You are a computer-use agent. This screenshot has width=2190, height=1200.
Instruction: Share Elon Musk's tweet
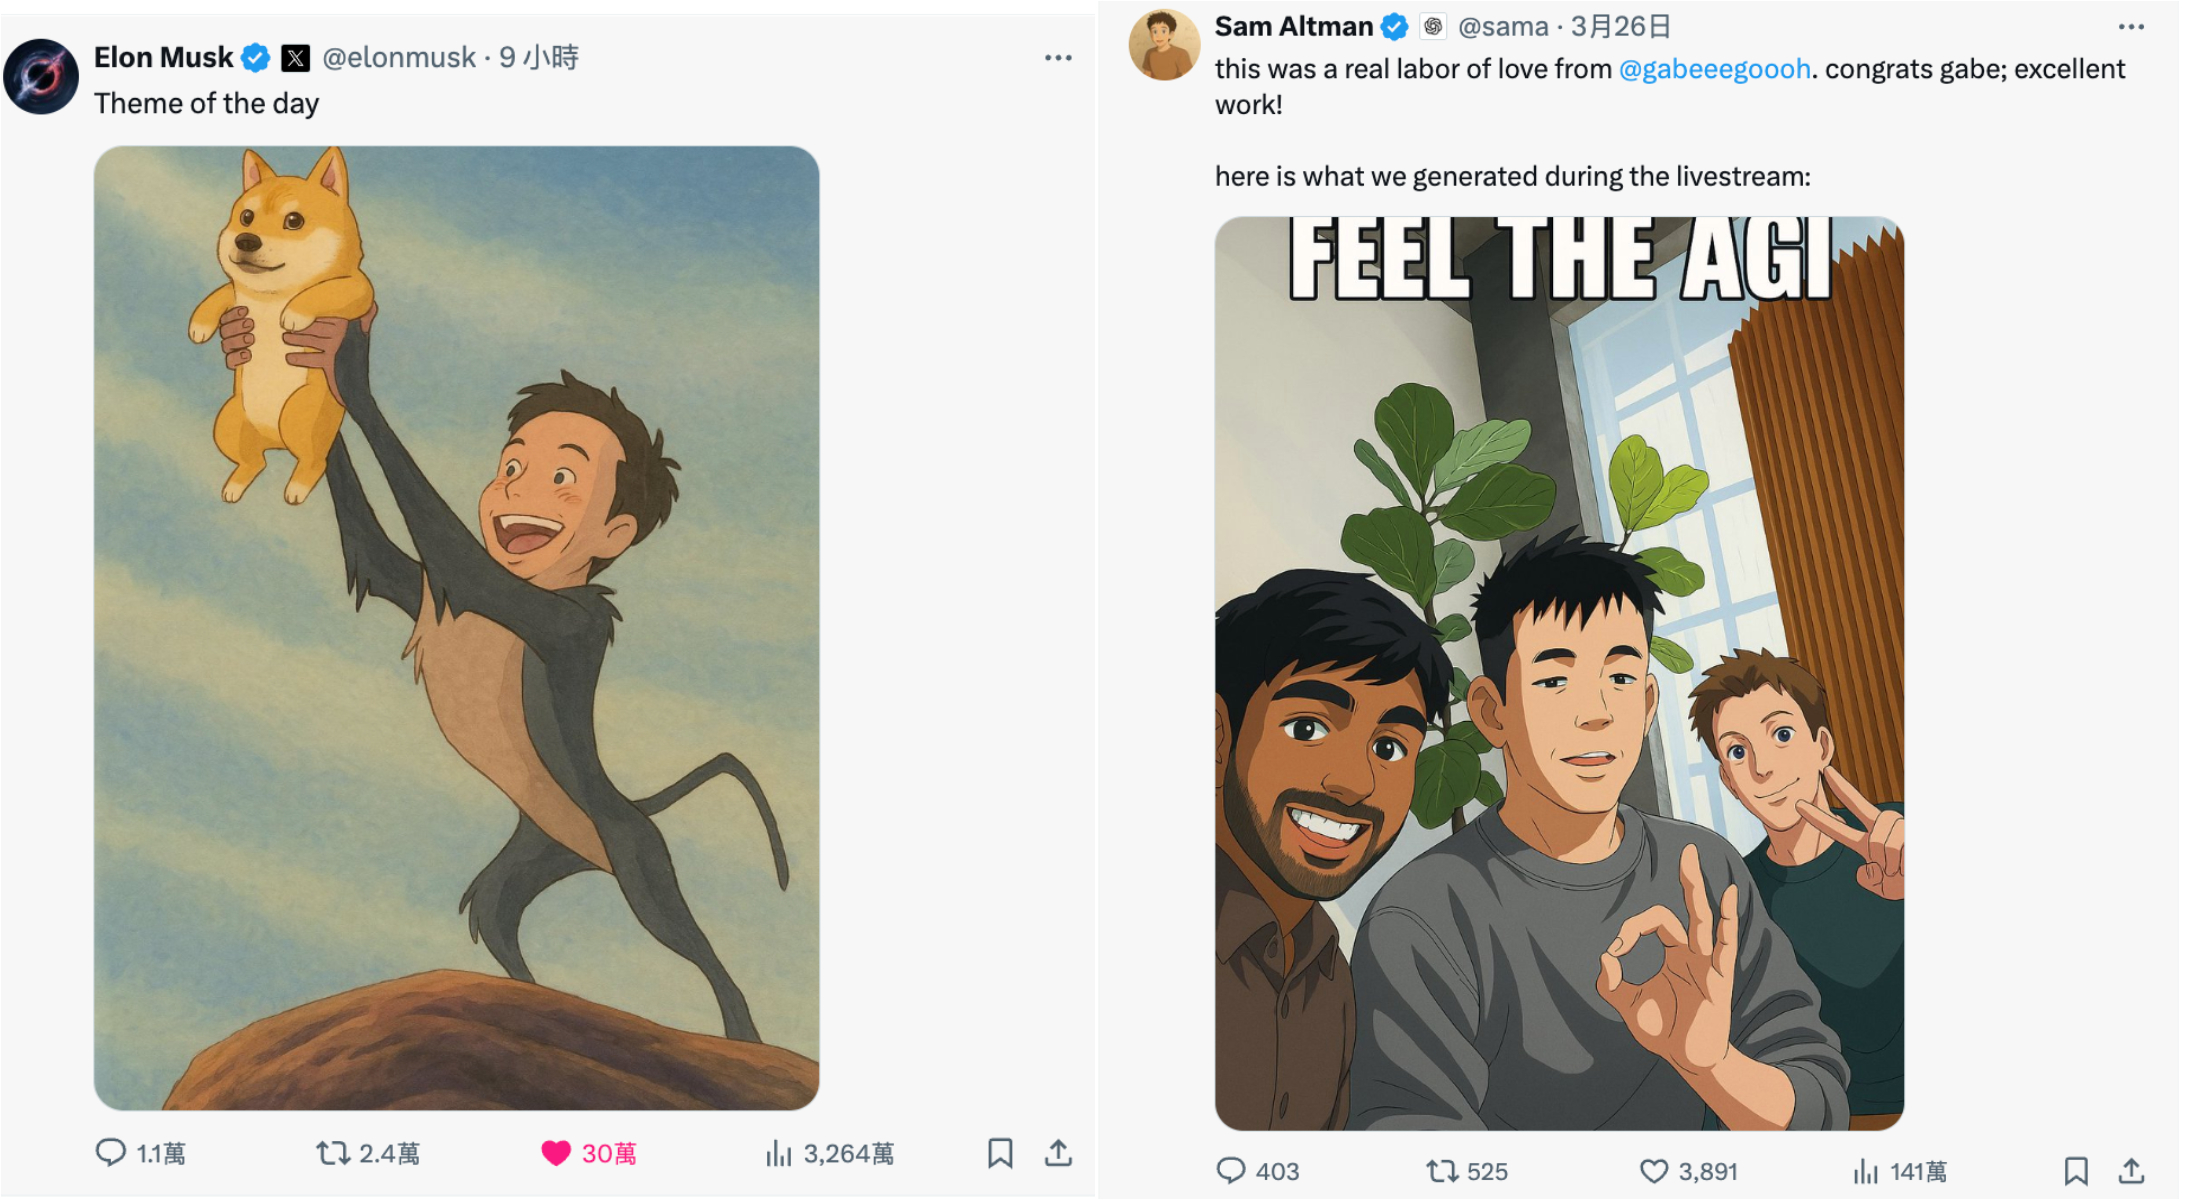coord(1058,1153)
